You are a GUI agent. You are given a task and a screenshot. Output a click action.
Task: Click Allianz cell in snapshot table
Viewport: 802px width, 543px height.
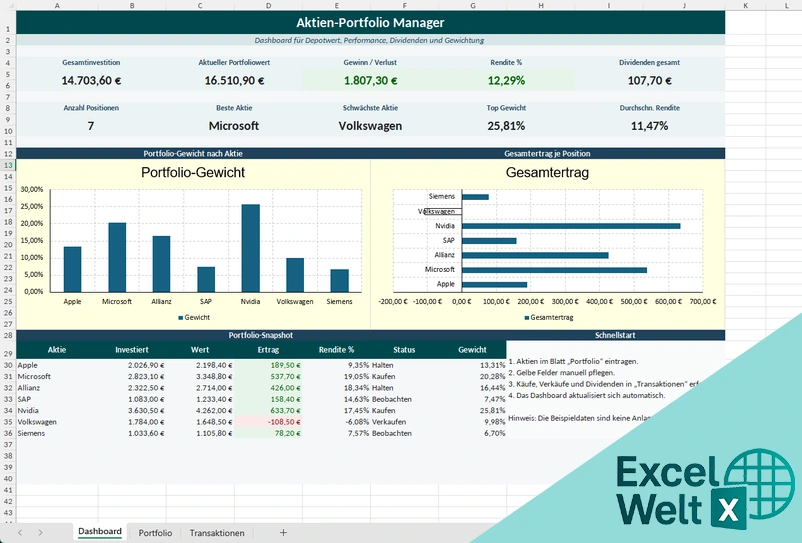pyautogui.click(x=57, y=388)
